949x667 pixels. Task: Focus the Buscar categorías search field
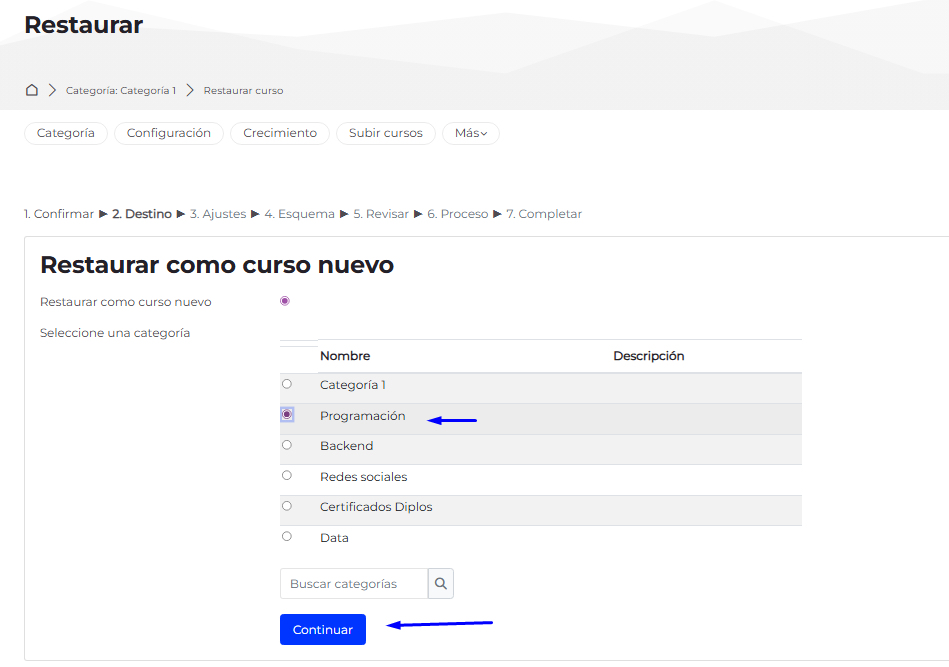pyautogui.click(x=354, y=584)
